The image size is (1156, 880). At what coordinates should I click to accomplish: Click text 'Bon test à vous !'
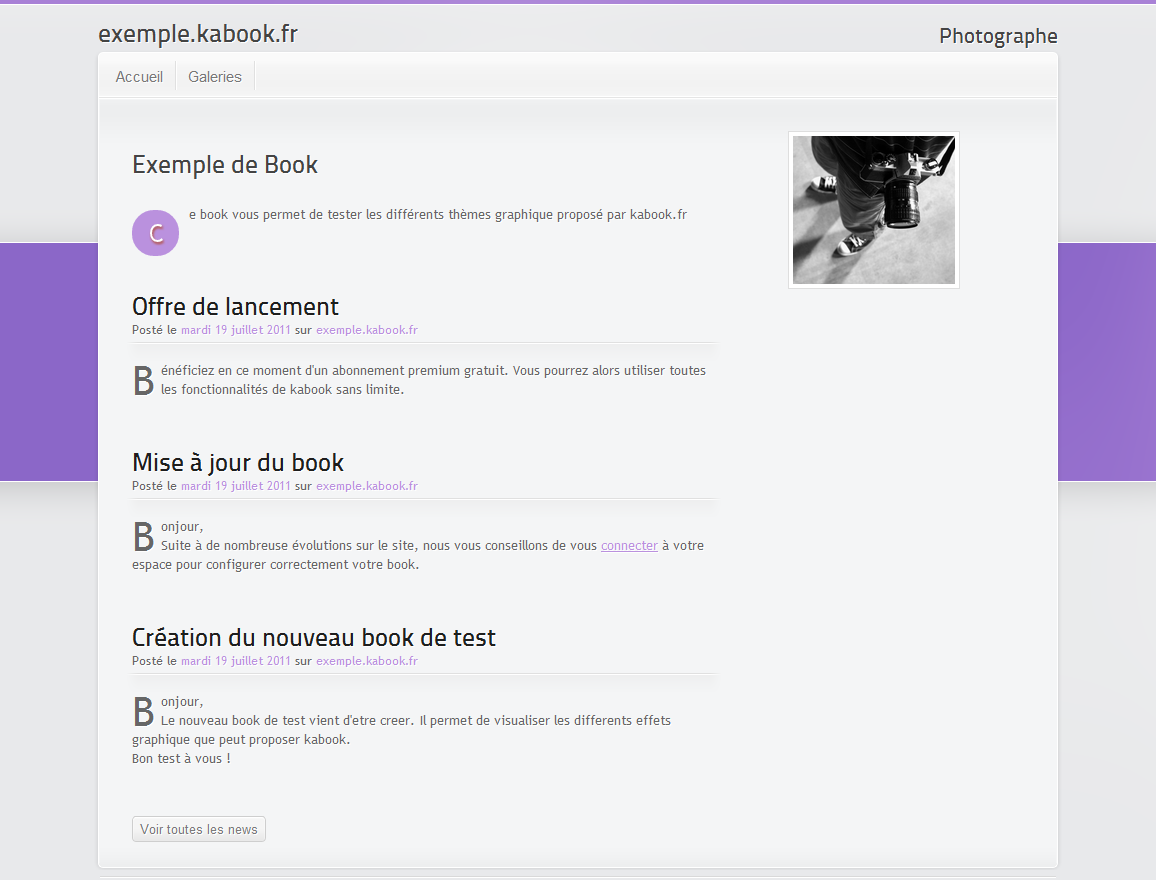[181, 758]
